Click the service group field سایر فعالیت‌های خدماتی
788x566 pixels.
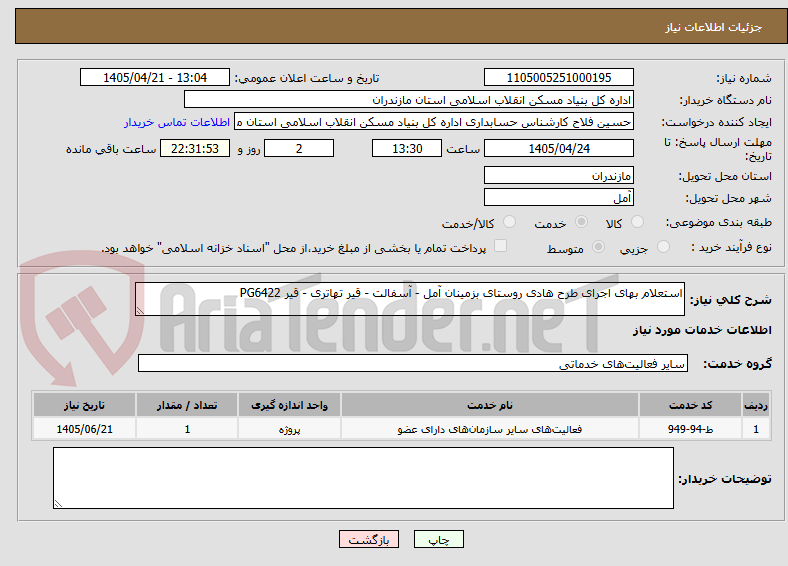413,363
